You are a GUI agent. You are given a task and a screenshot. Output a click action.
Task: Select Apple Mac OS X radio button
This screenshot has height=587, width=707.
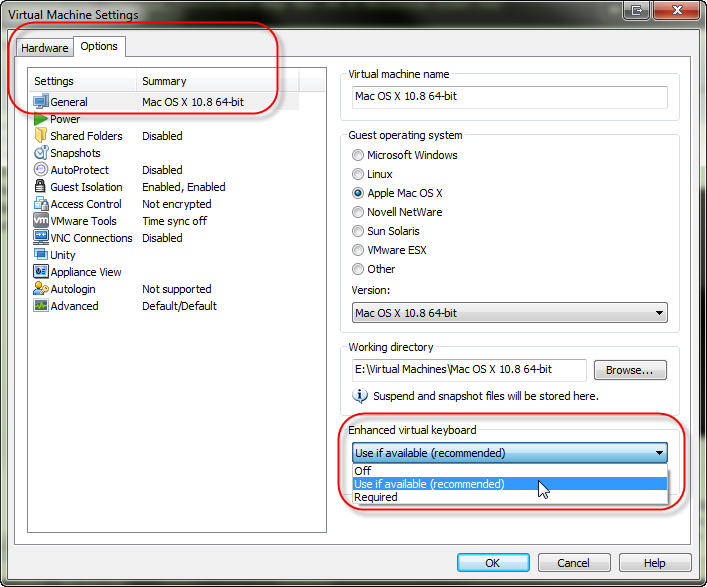click(358, 193)
